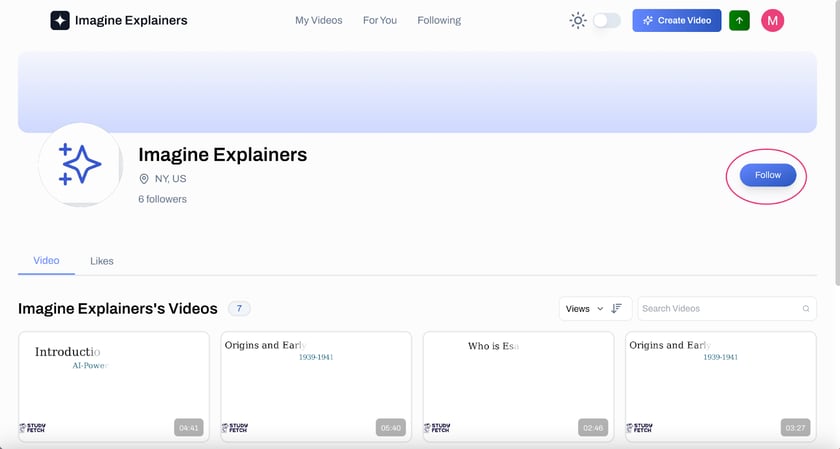Open the Imagine Explainers home title link
Image resolution: width=840 pixels, height=449 pixels.
pyautogui.click(x=131, y=20)
